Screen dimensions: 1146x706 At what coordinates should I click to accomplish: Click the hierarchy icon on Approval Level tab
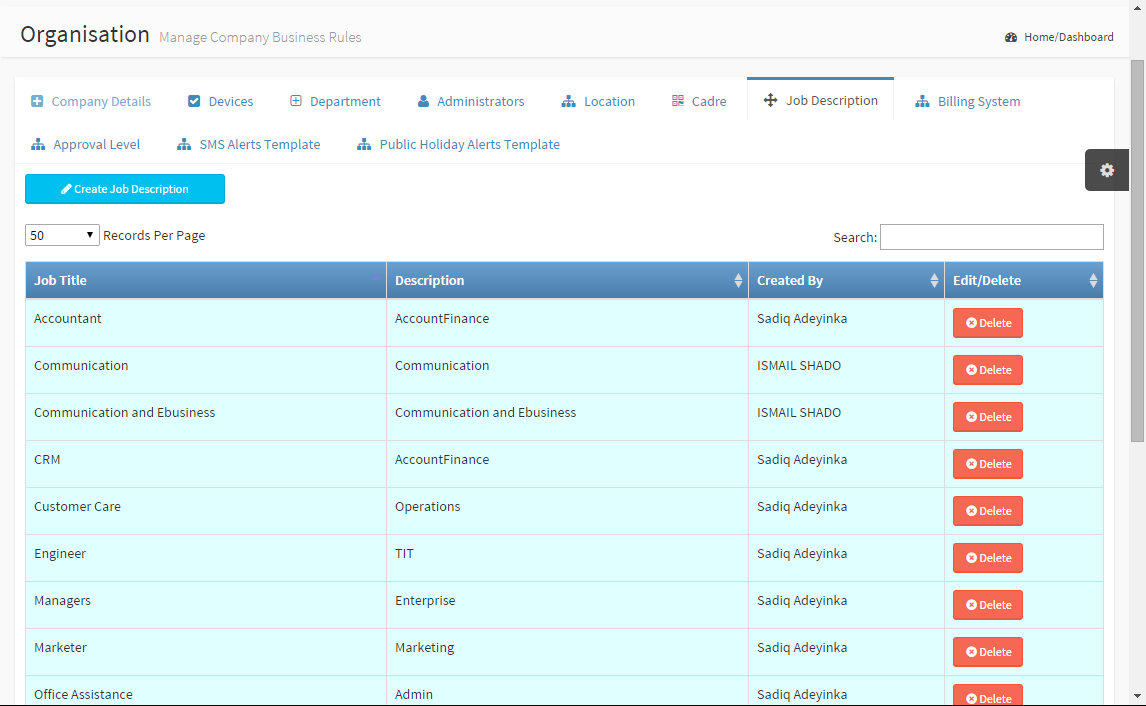(x=38, y=144)
